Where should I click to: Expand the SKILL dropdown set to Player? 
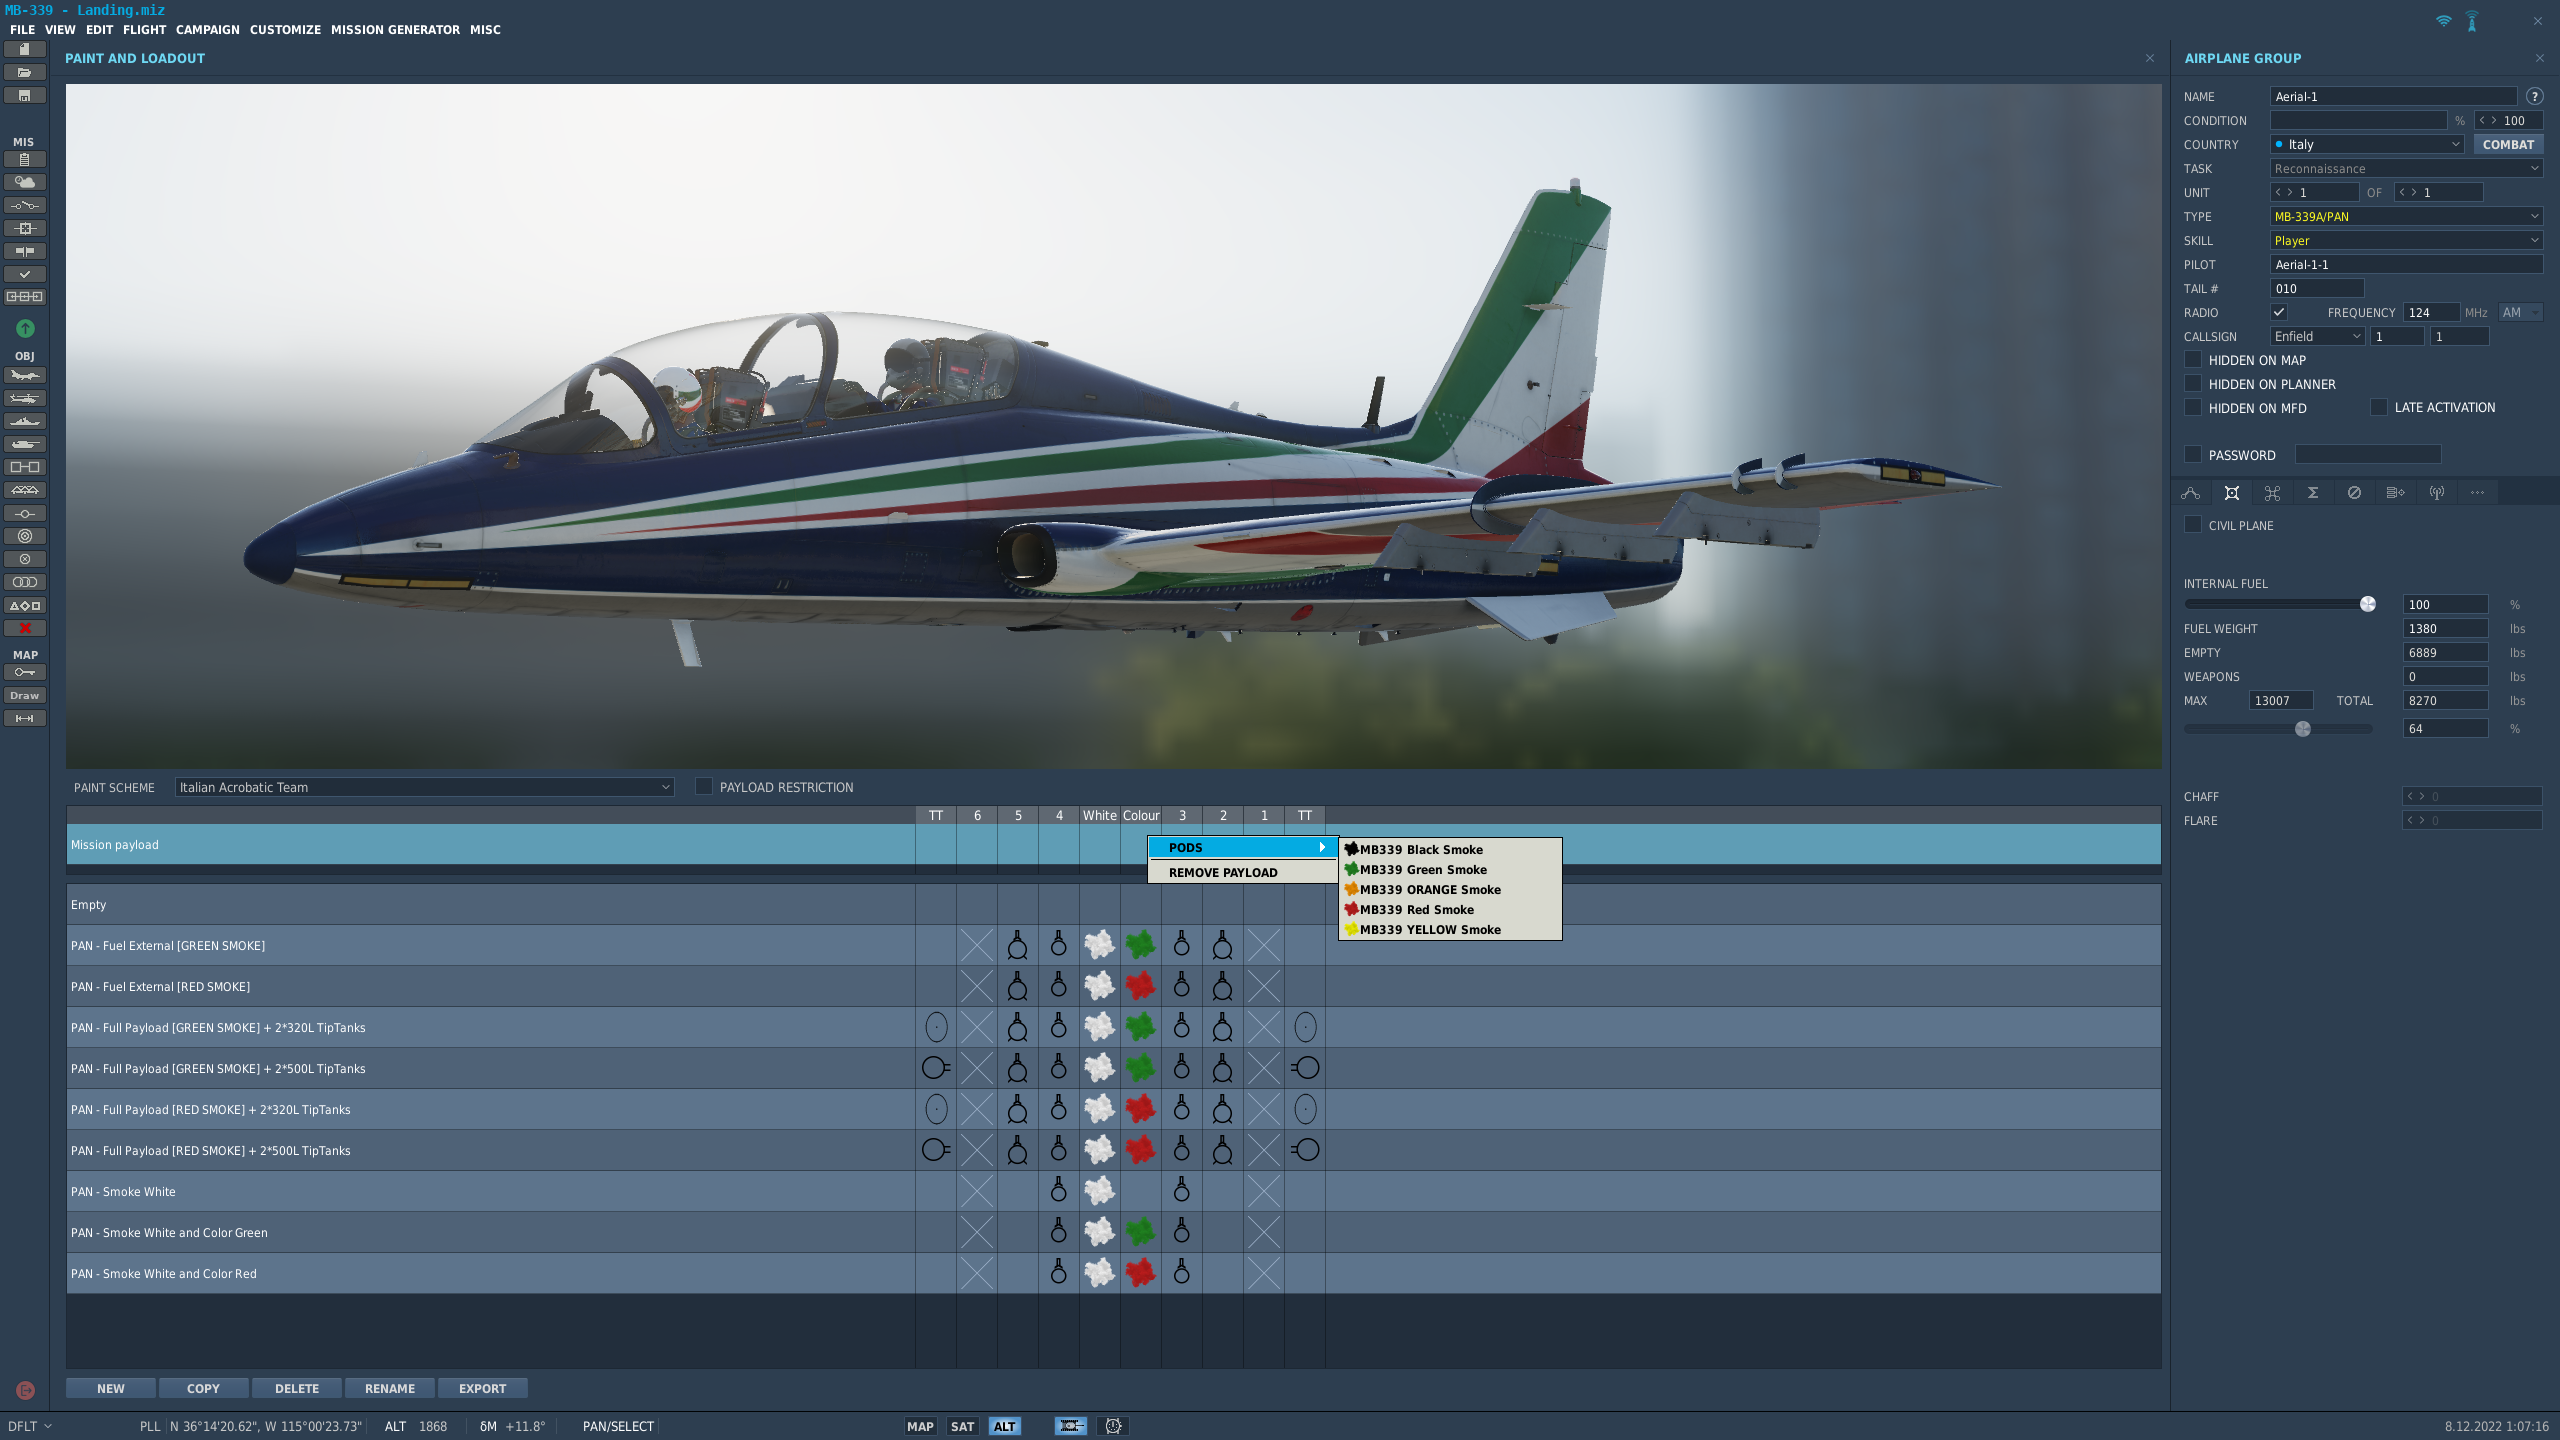[2406, 240]
